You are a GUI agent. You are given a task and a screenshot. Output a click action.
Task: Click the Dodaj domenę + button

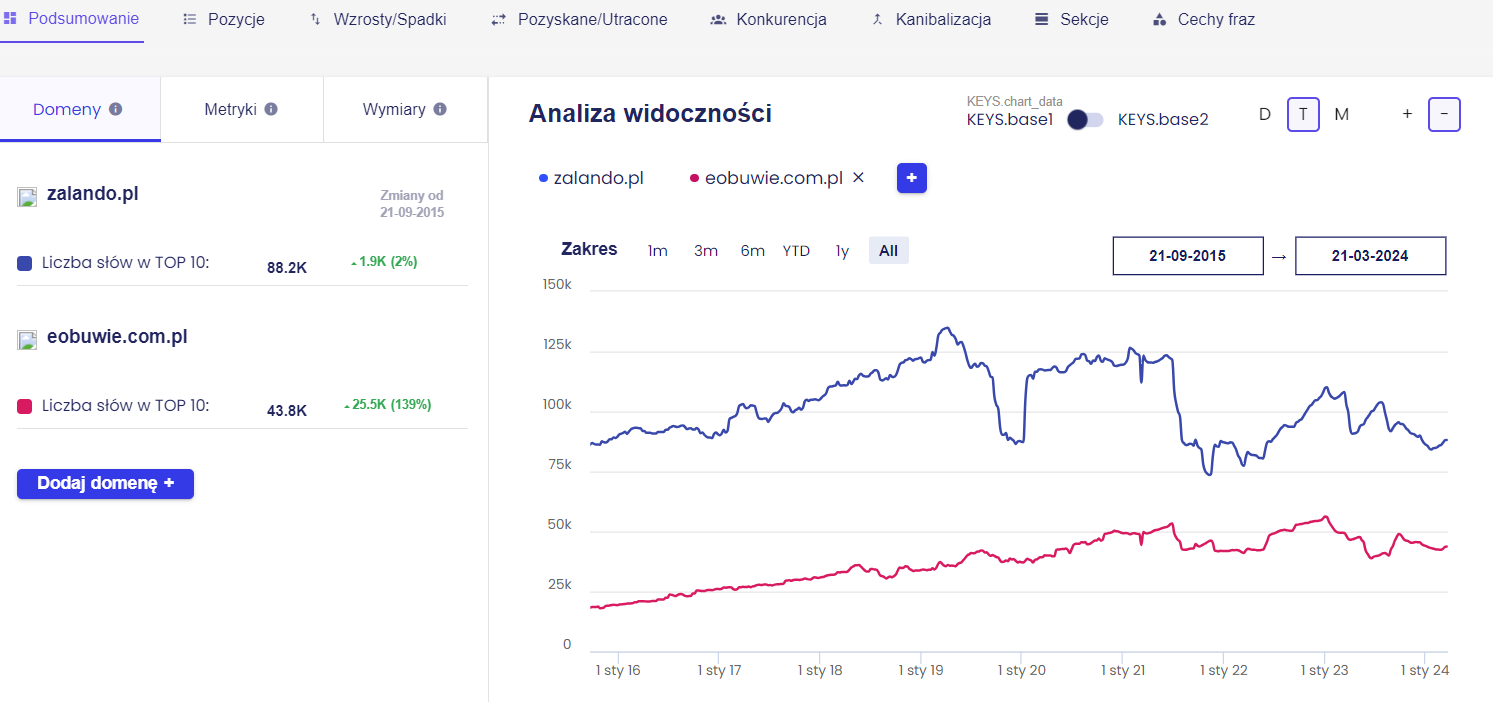point(105,484)
